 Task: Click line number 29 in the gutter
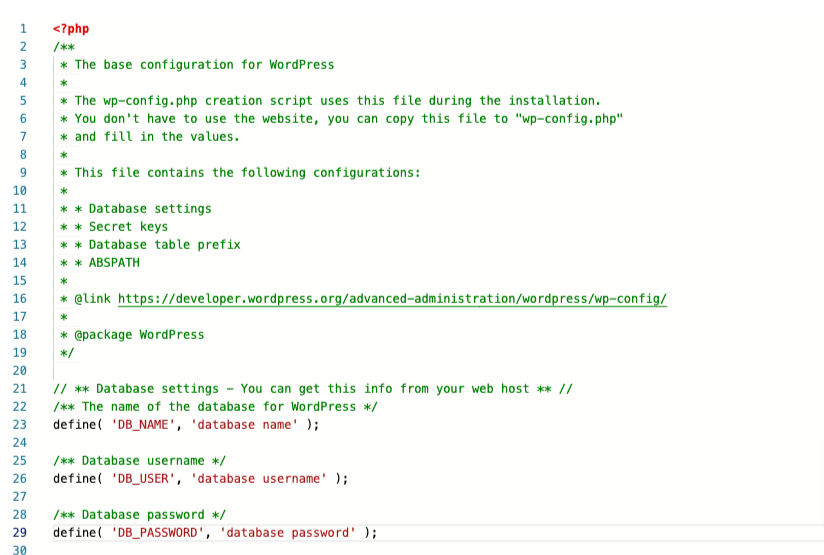click(20, 533)
